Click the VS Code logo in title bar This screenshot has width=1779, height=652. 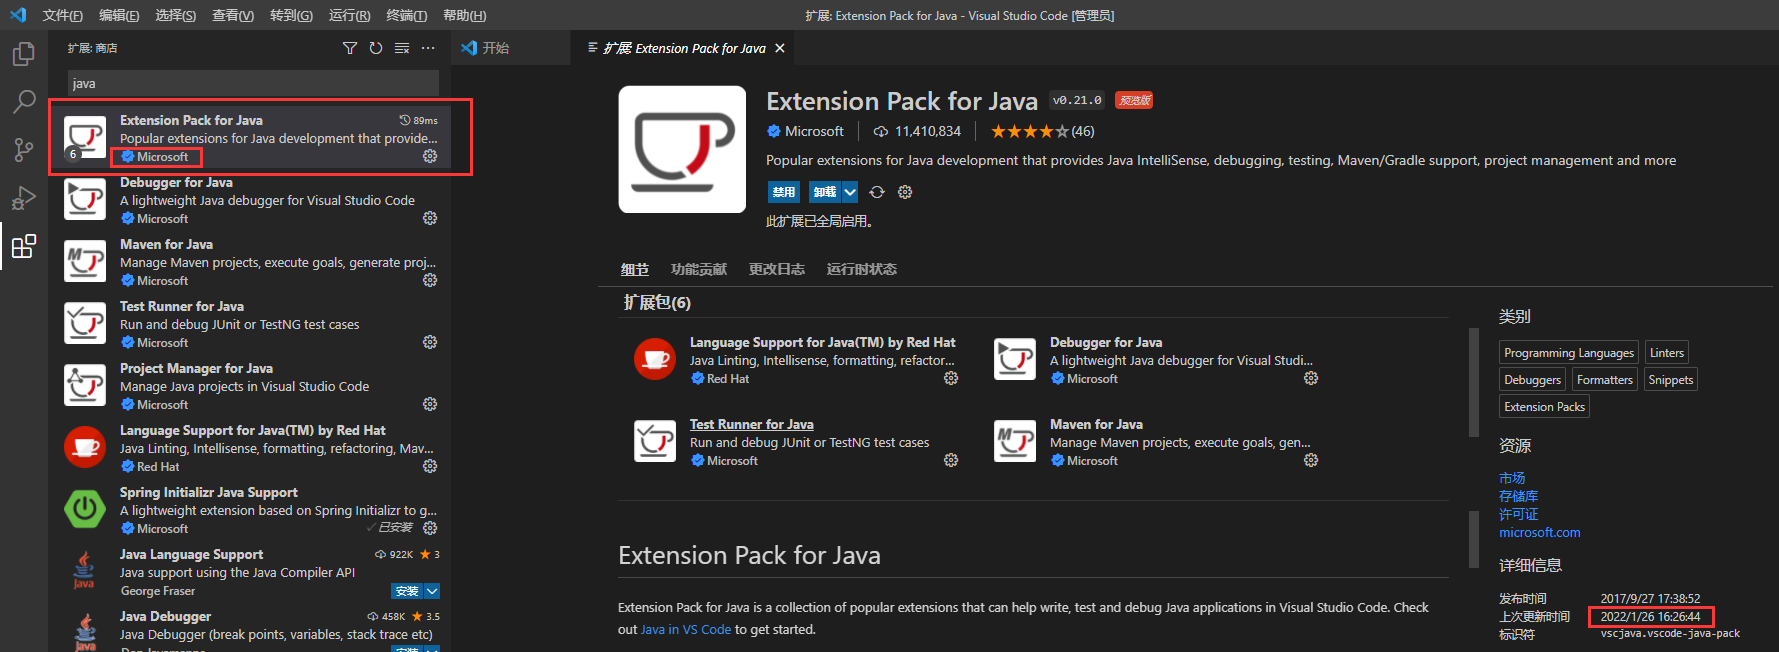[17, 15]
